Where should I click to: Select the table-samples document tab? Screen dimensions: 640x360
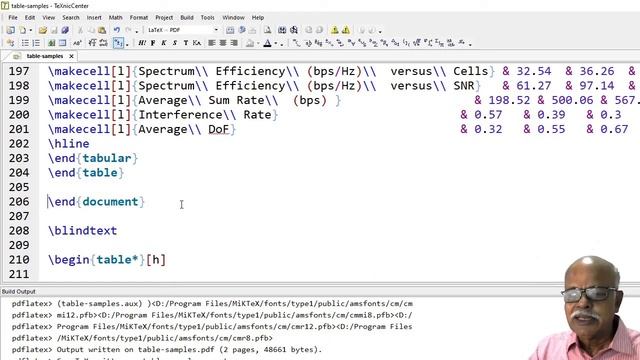[x=44, y=56]
